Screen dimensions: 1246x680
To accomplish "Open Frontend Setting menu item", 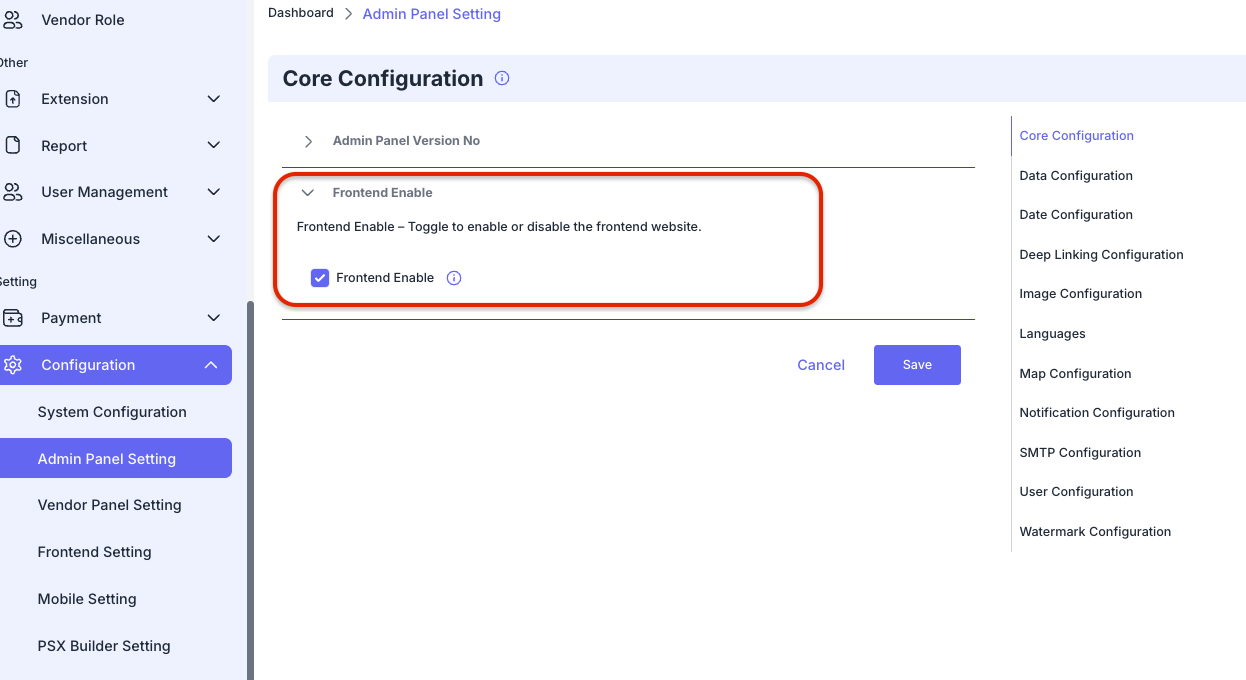I will coord(95,552).
